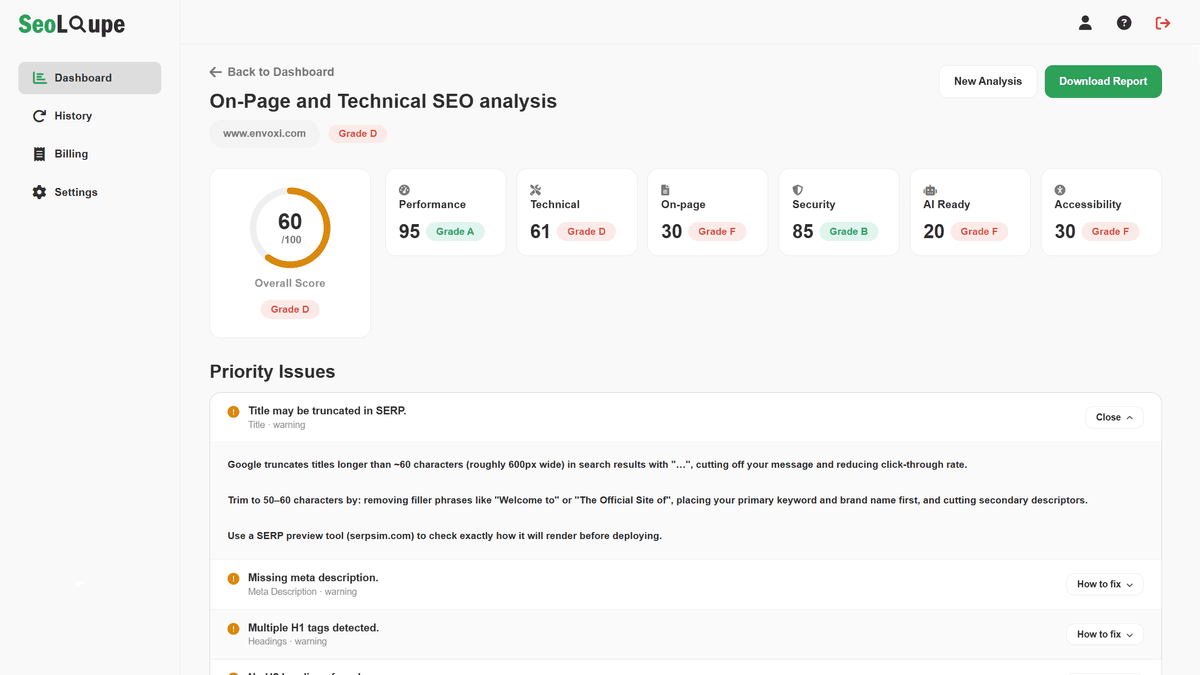
Task: Click the red logout icon
Action: (x=1163, y=23)
